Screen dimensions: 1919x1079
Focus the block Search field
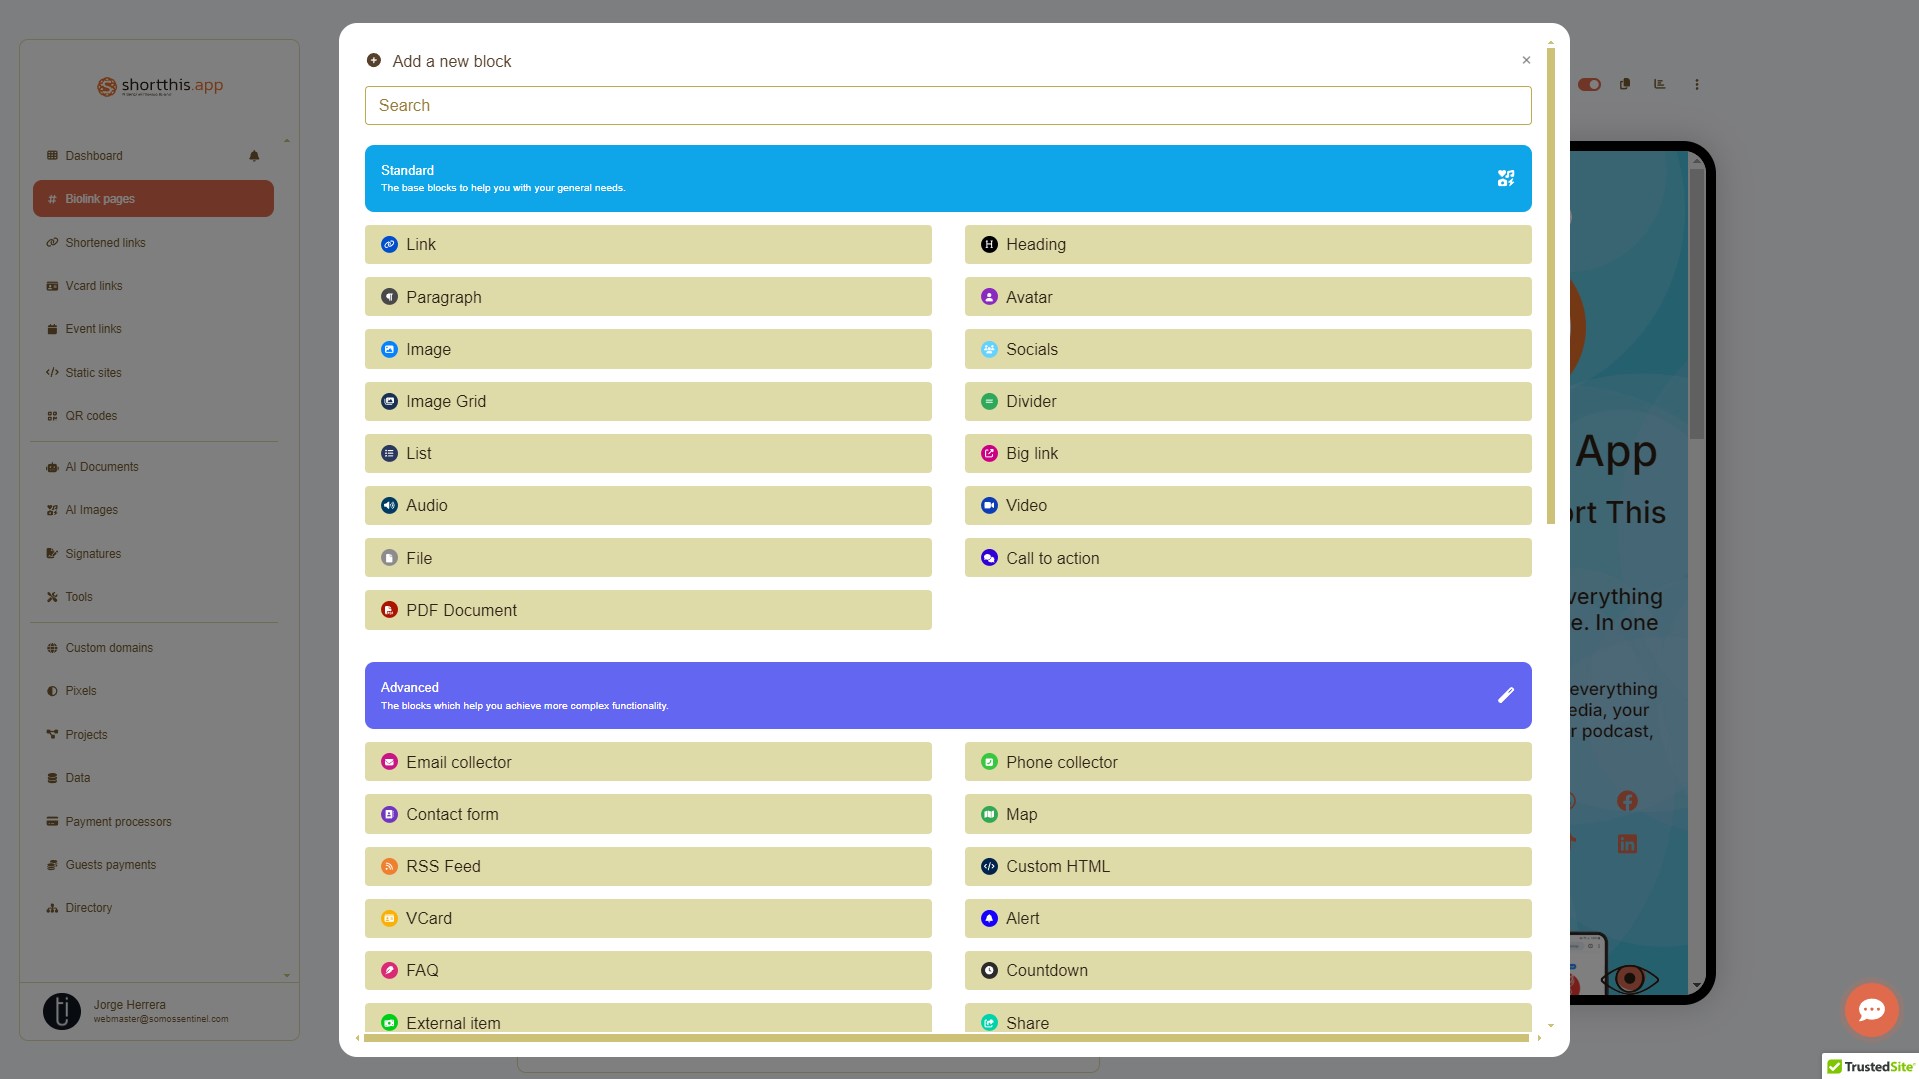coord(947,106)
